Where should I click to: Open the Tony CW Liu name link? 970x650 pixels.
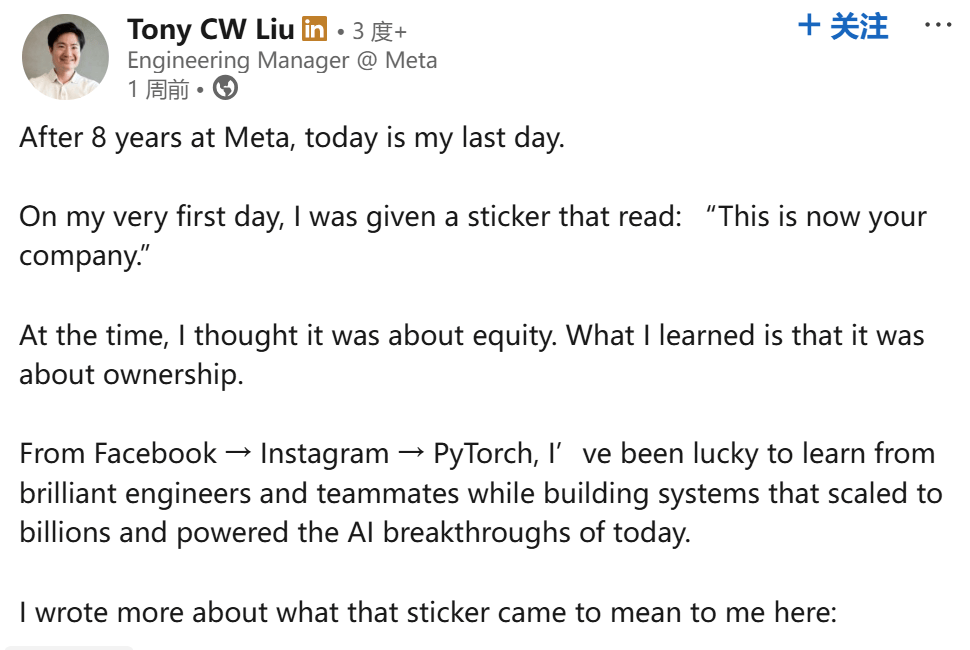[x=211, y=30]
